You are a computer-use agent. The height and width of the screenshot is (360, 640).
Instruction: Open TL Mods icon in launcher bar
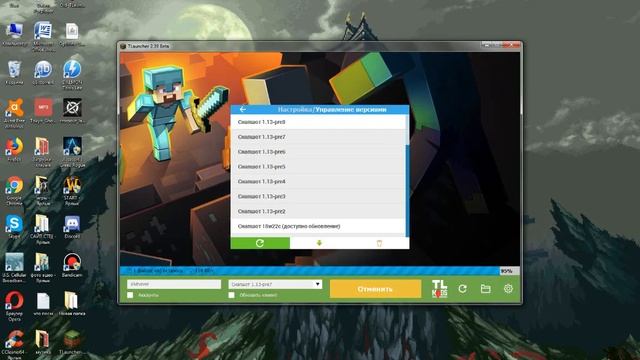pos(439,289)
